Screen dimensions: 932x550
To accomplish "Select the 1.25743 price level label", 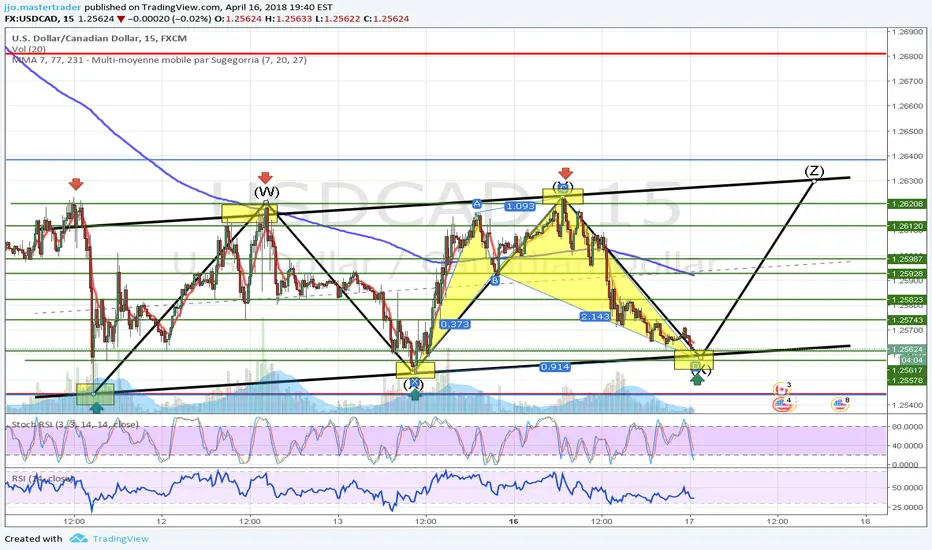I will coord(906,320).
